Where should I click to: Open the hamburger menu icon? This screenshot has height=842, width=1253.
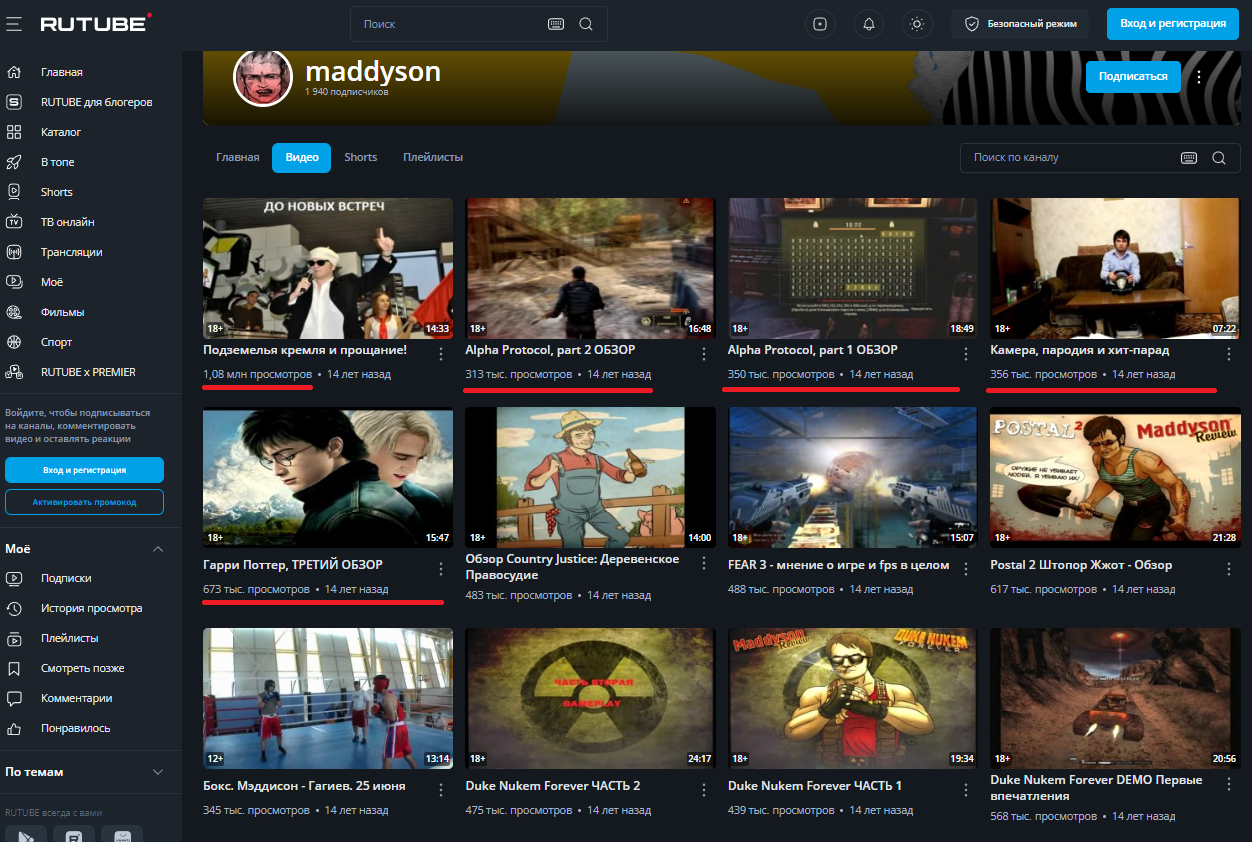click(x=14, y=23)
